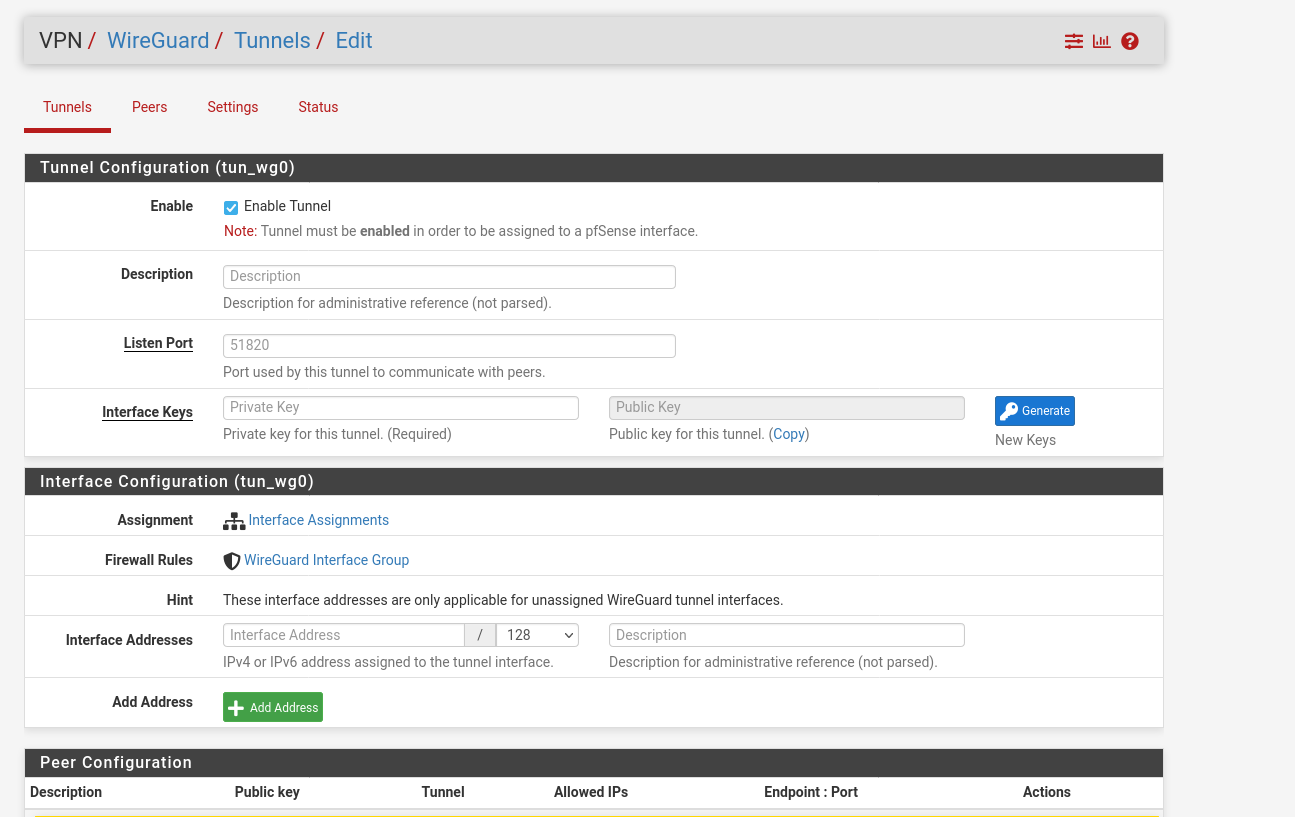Image resolution: width=1295 pixels, height=817 pixels.
Task: Click the plus icon on Add Address
Action: (x=236, y=708)
